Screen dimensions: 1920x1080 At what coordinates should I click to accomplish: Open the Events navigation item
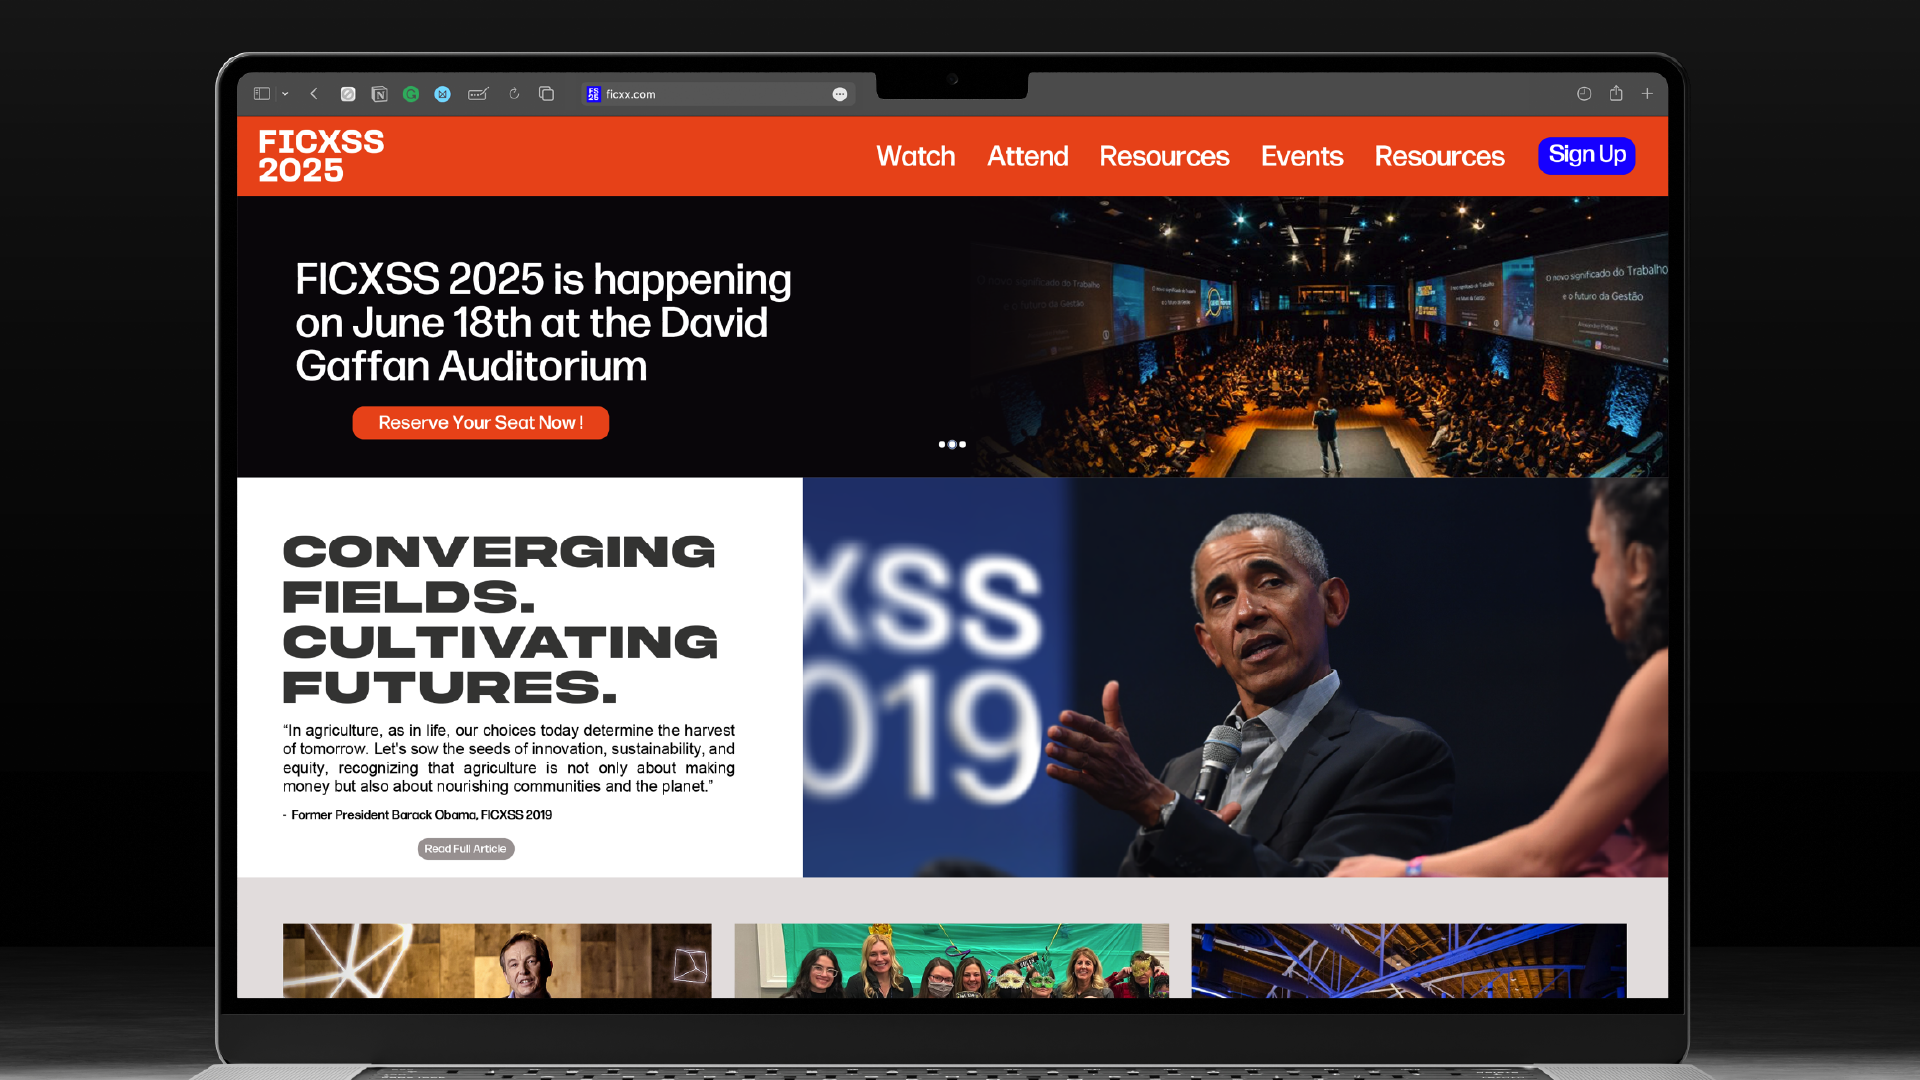1301,156
